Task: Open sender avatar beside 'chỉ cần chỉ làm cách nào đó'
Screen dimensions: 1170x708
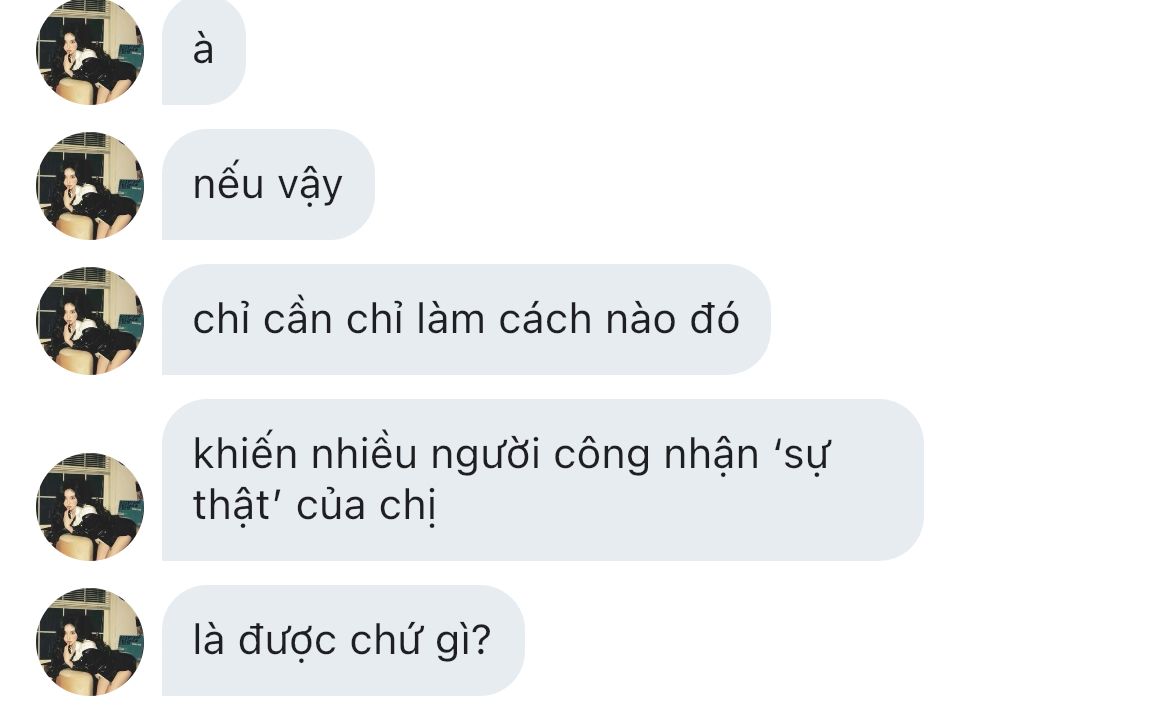Action: click(90, 321)
